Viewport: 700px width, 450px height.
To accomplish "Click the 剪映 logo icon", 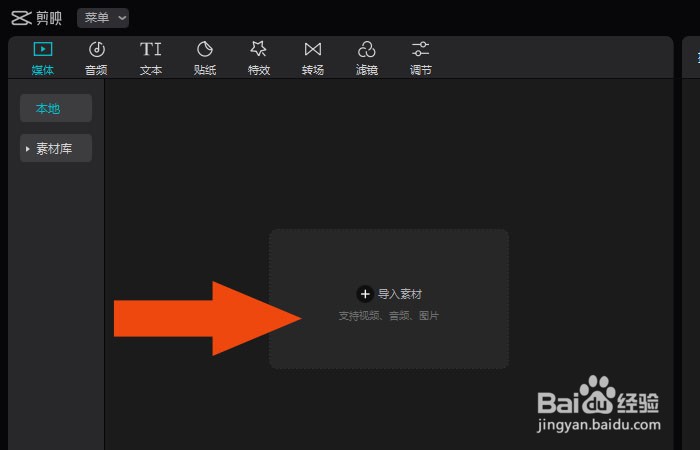I will (x=21, y=18).
